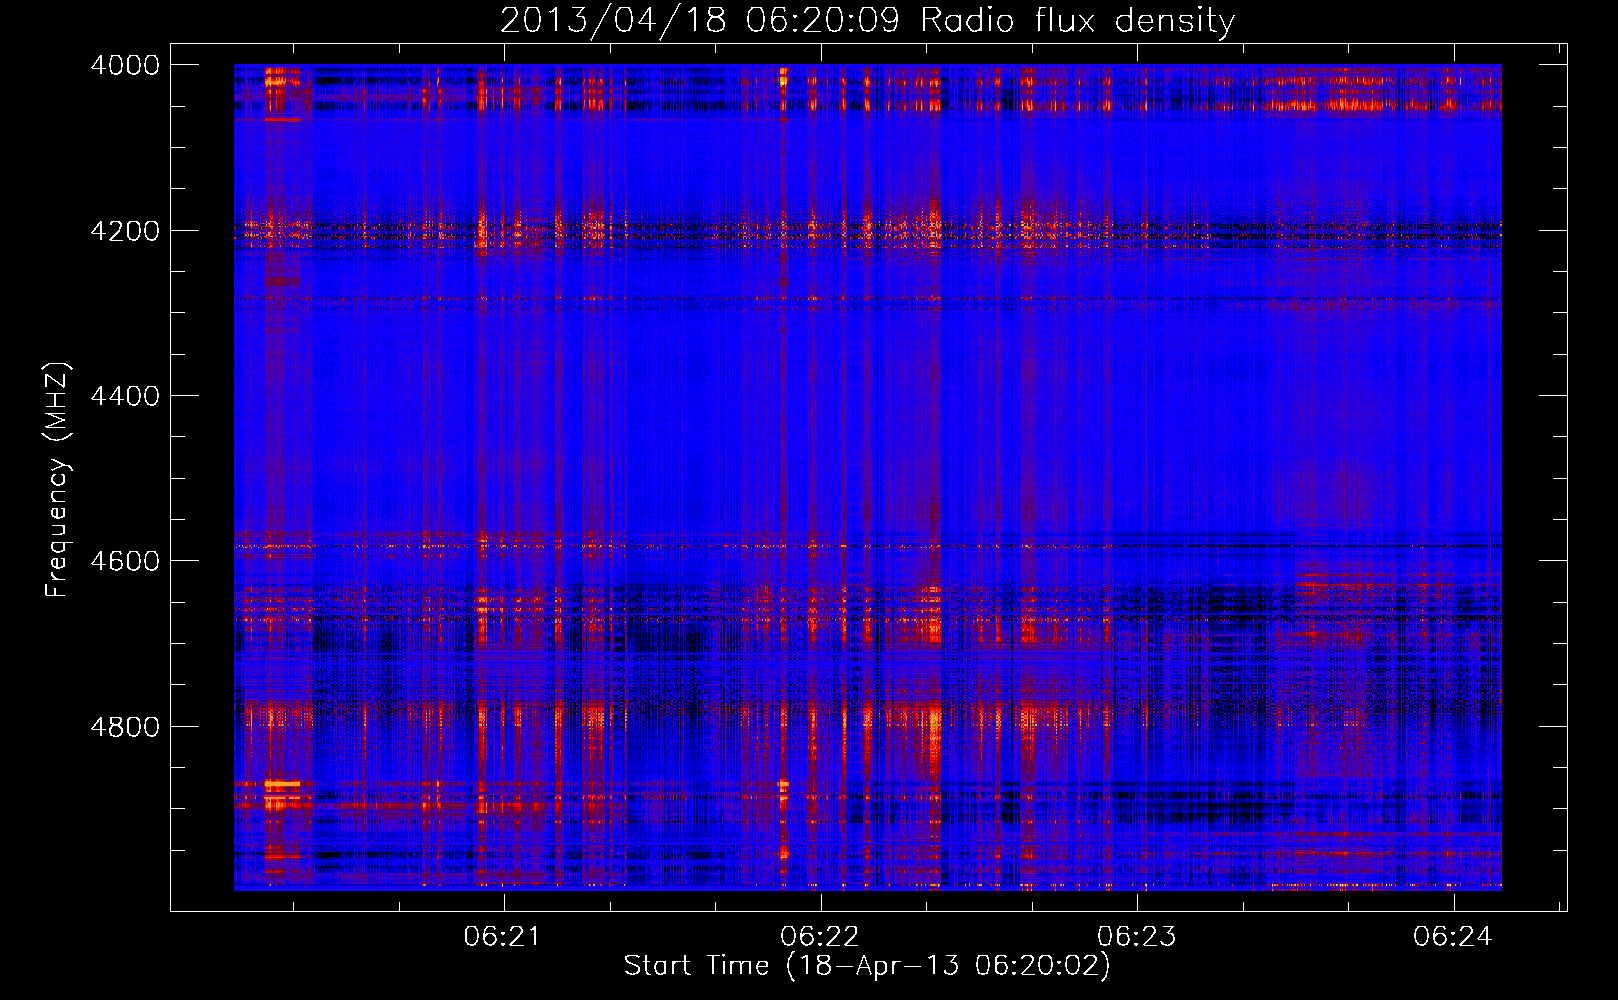The image size is (1618, 1000).
Task: Click the 4600 frequency tick label
Action: pos(125,561)
